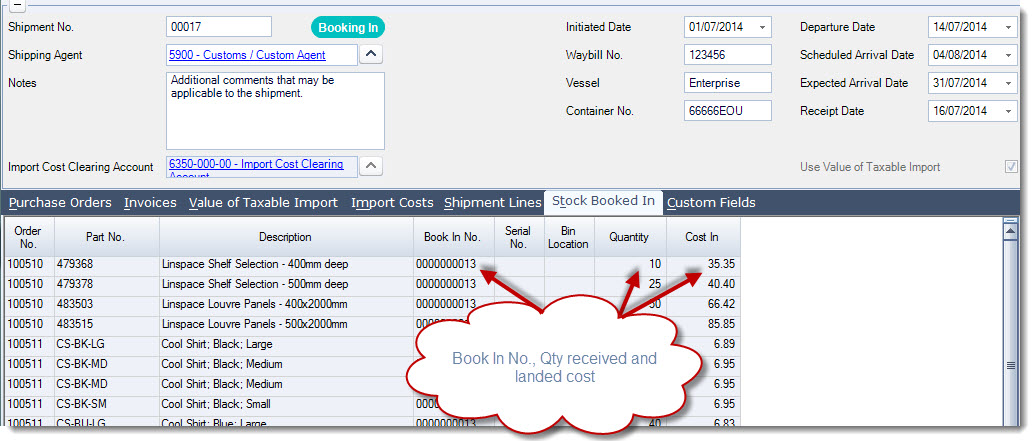Click the vertical scrollbar thumb of the grid

pyautogui.click(x=1010, y=366)
